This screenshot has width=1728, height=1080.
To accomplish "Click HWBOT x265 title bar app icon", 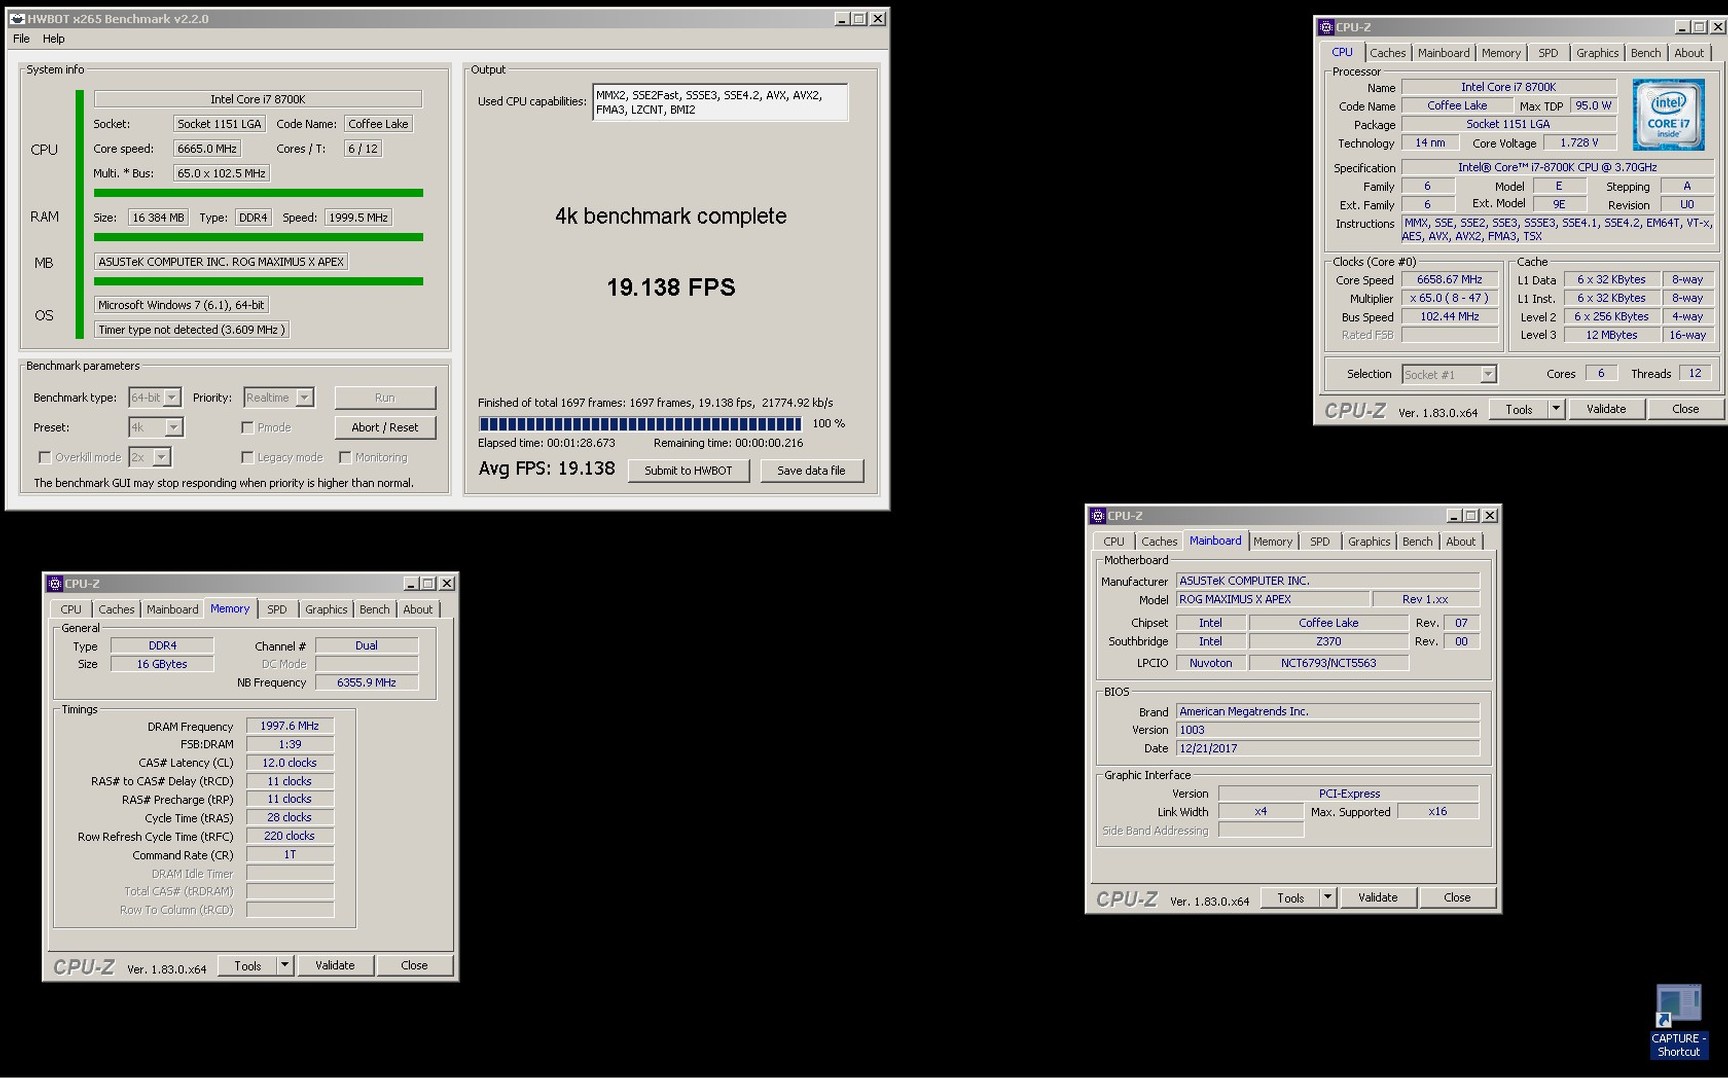I will coord(17,19).
